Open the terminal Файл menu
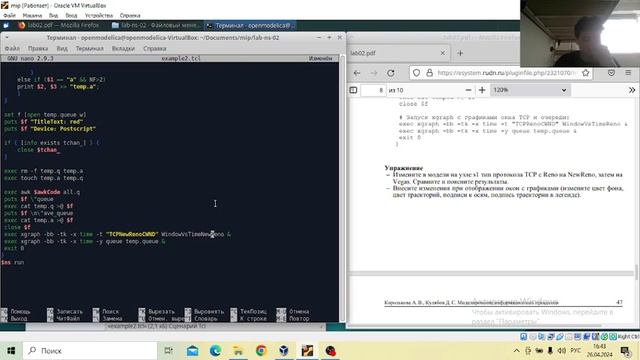 [x=12, y=48]
